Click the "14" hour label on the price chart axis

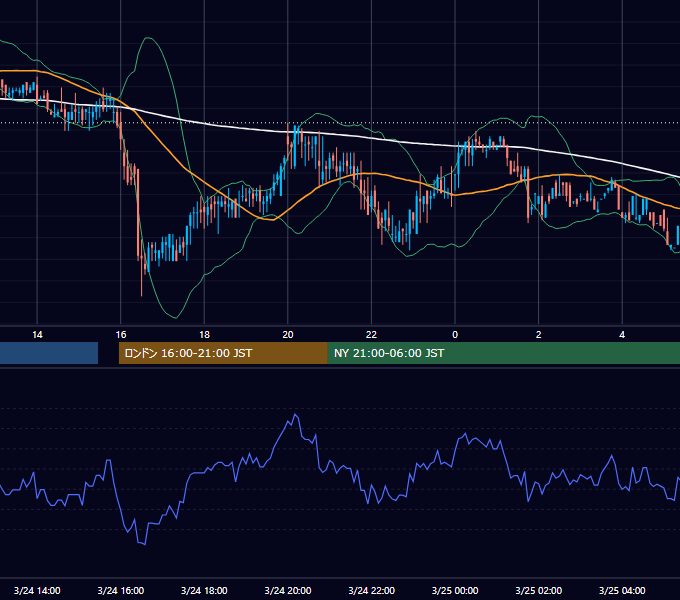pos(37,335)
